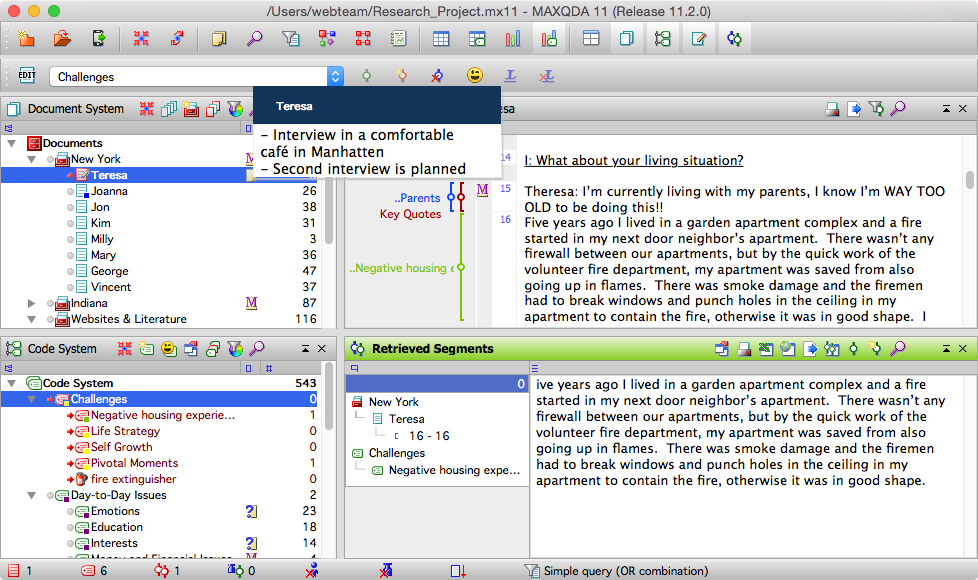Open an existing project via the folder icon
This screenshot has width=978, height=580.
[62, 39]
